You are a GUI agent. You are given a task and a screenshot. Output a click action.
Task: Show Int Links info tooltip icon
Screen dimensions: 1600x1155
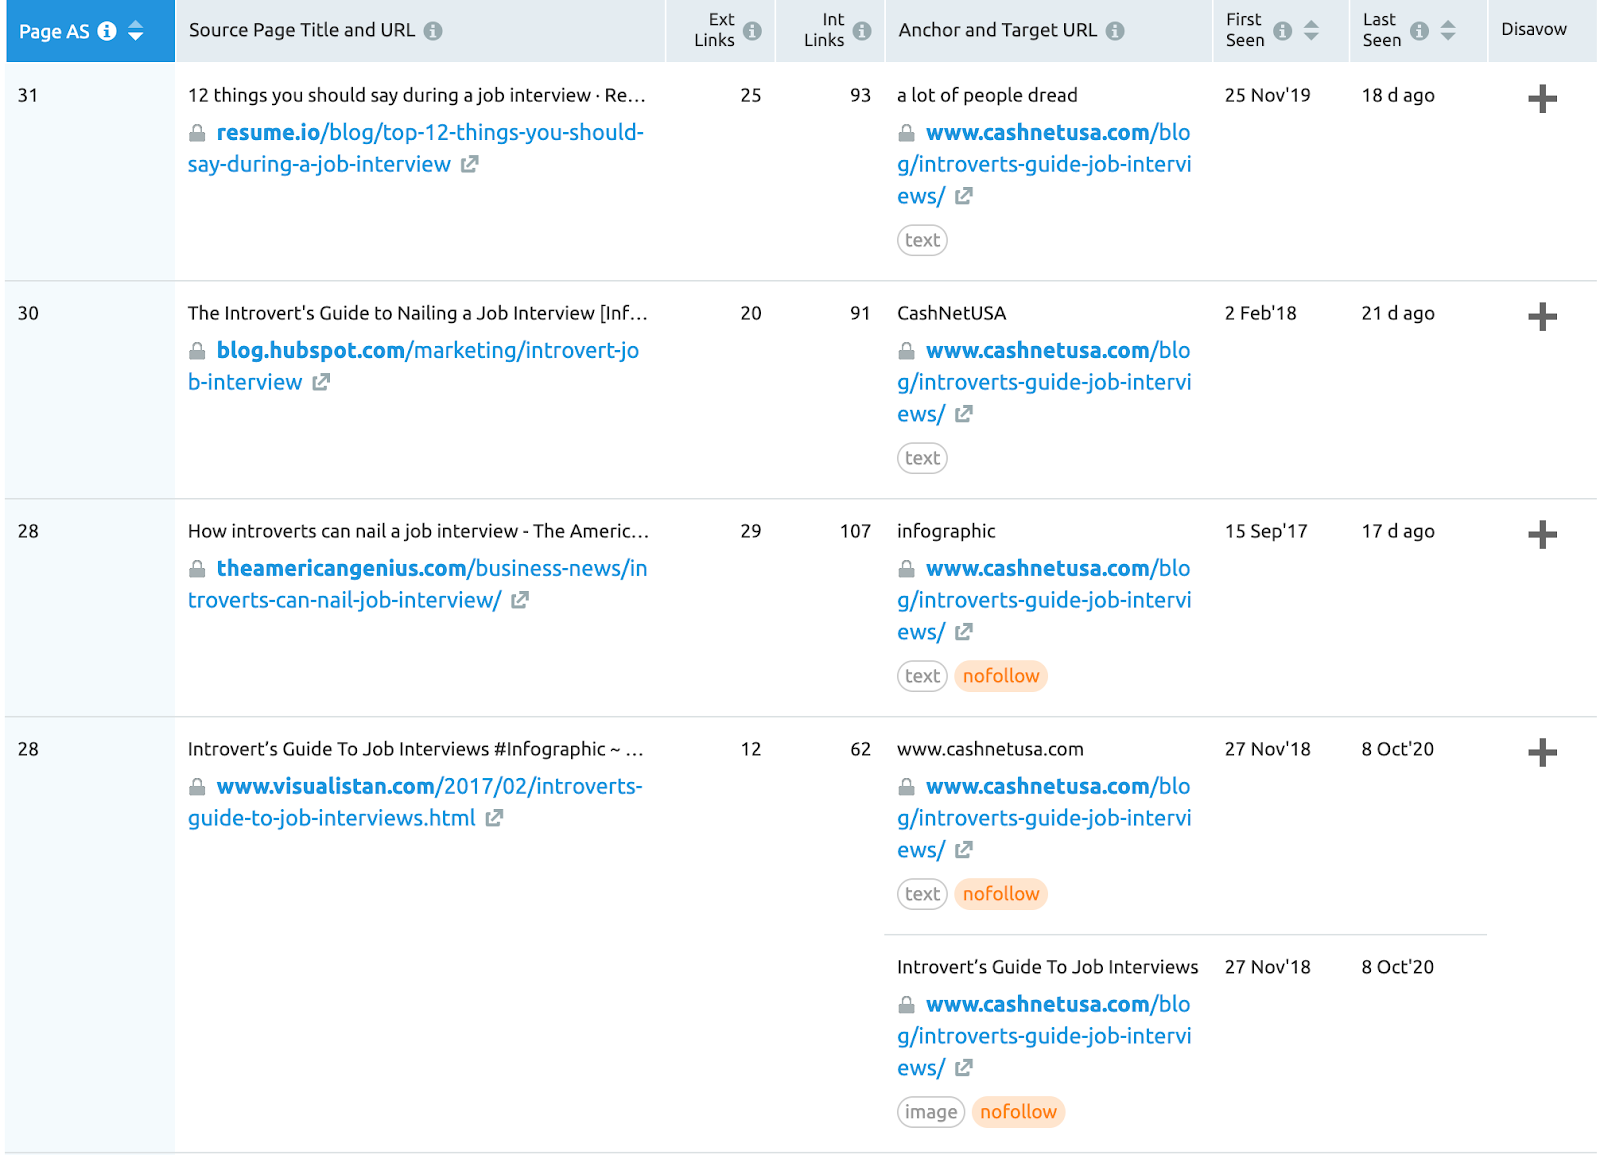(x=862, y=31)
